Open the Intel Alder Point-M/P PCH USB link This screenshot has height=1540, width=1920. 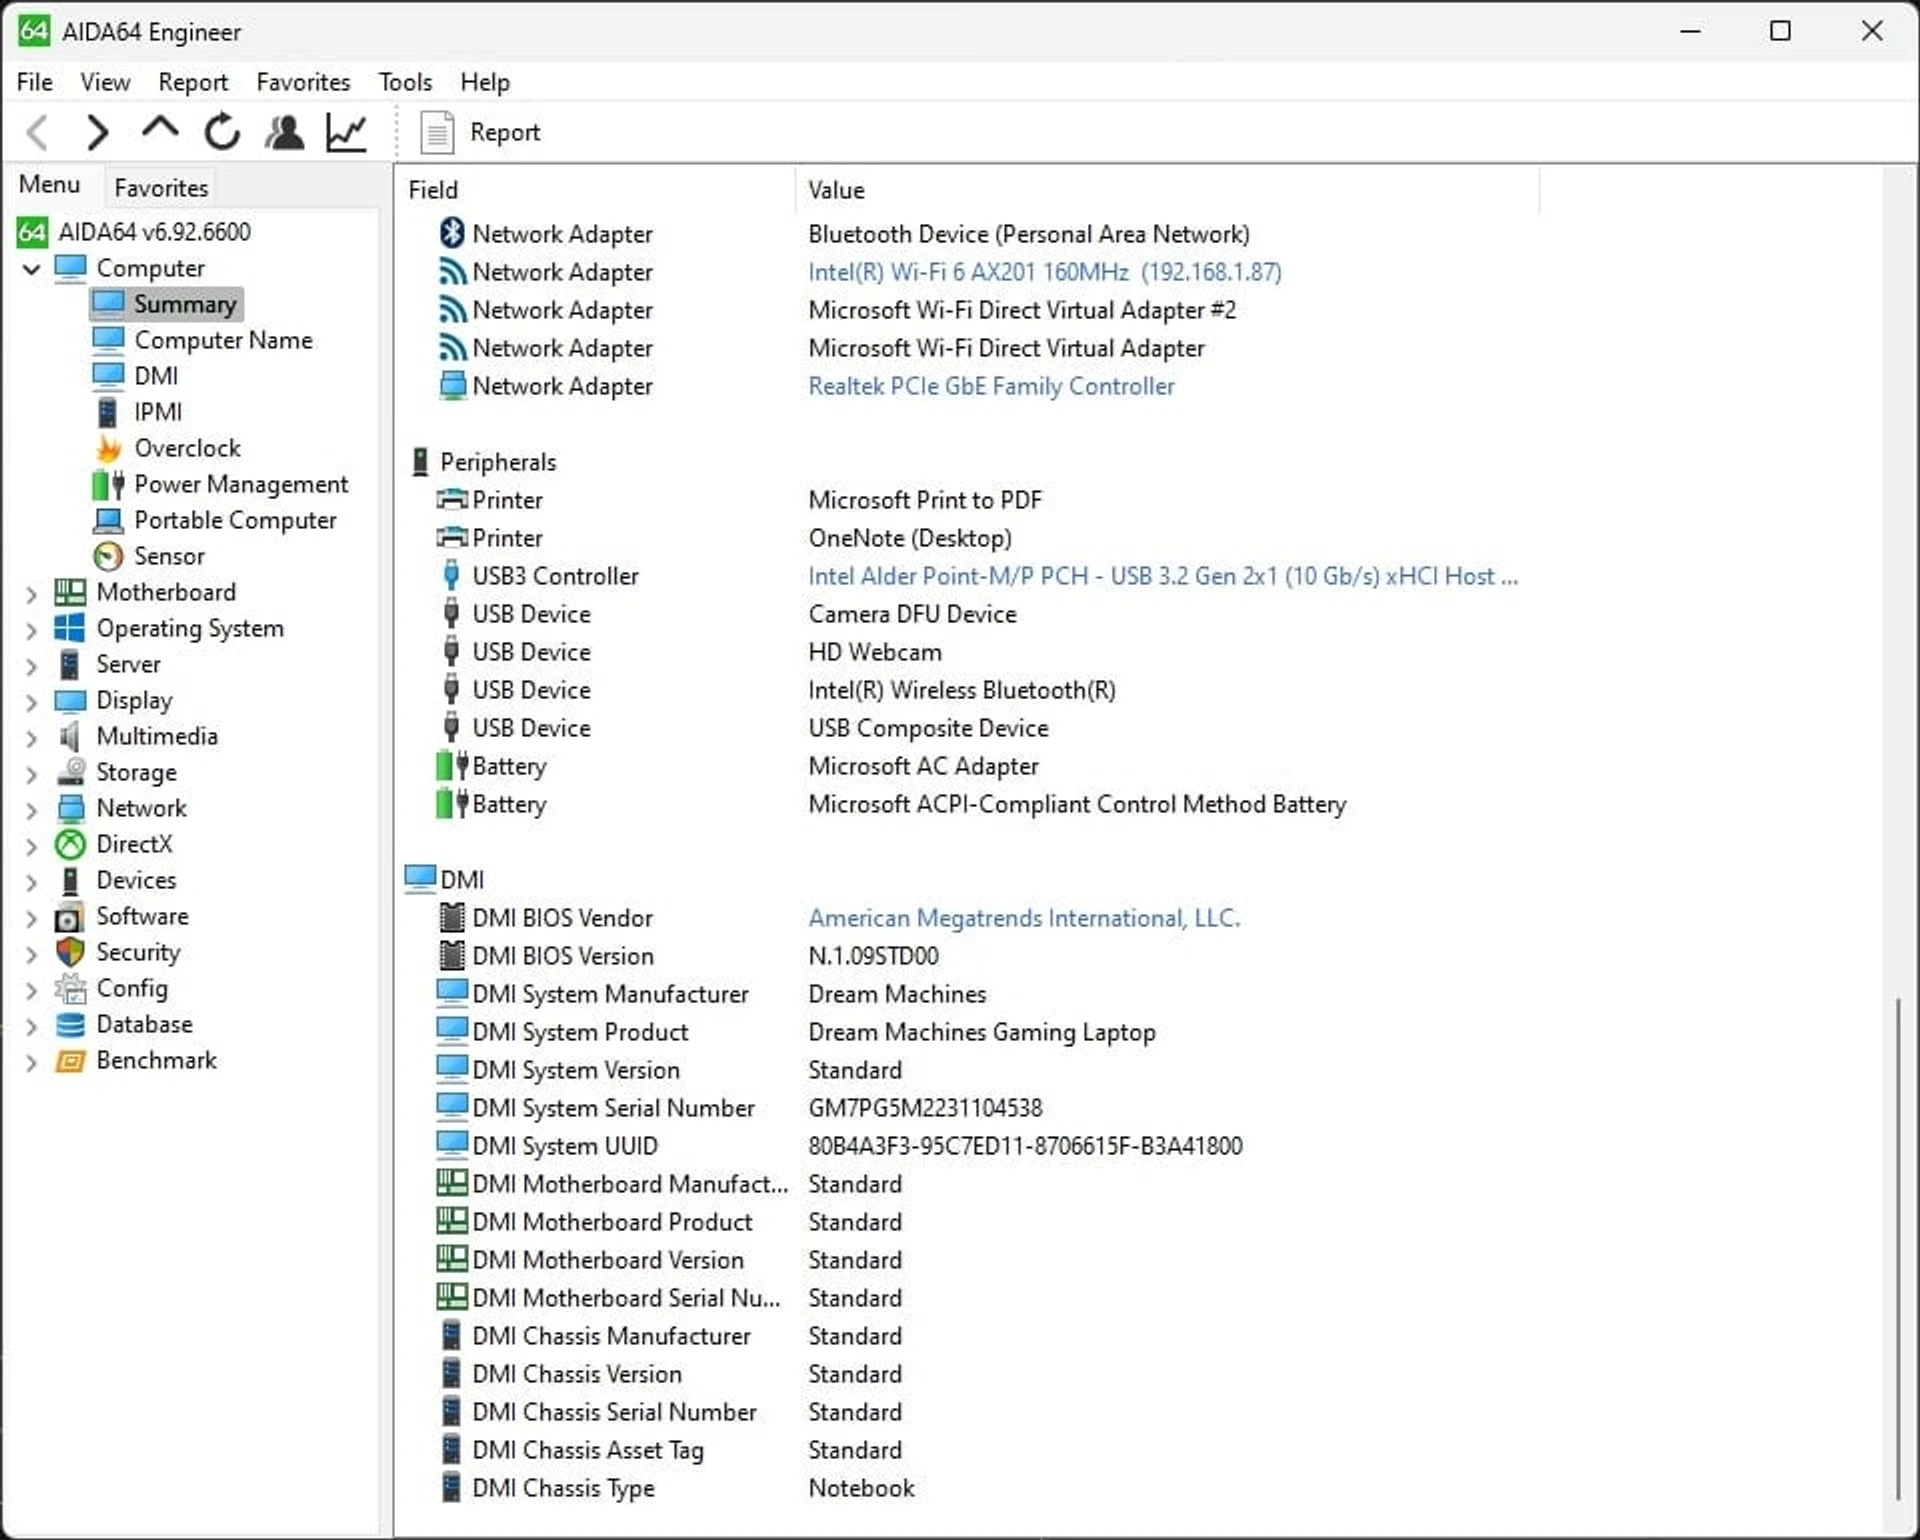(1163, 576)
